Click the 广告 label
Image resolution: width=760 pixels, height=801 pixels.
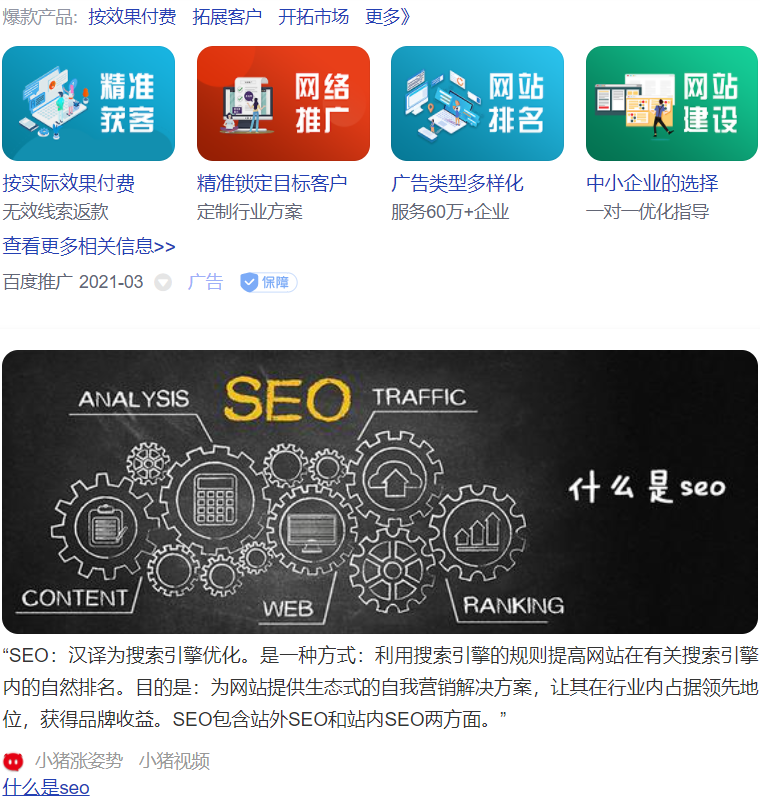coord(205,282)
